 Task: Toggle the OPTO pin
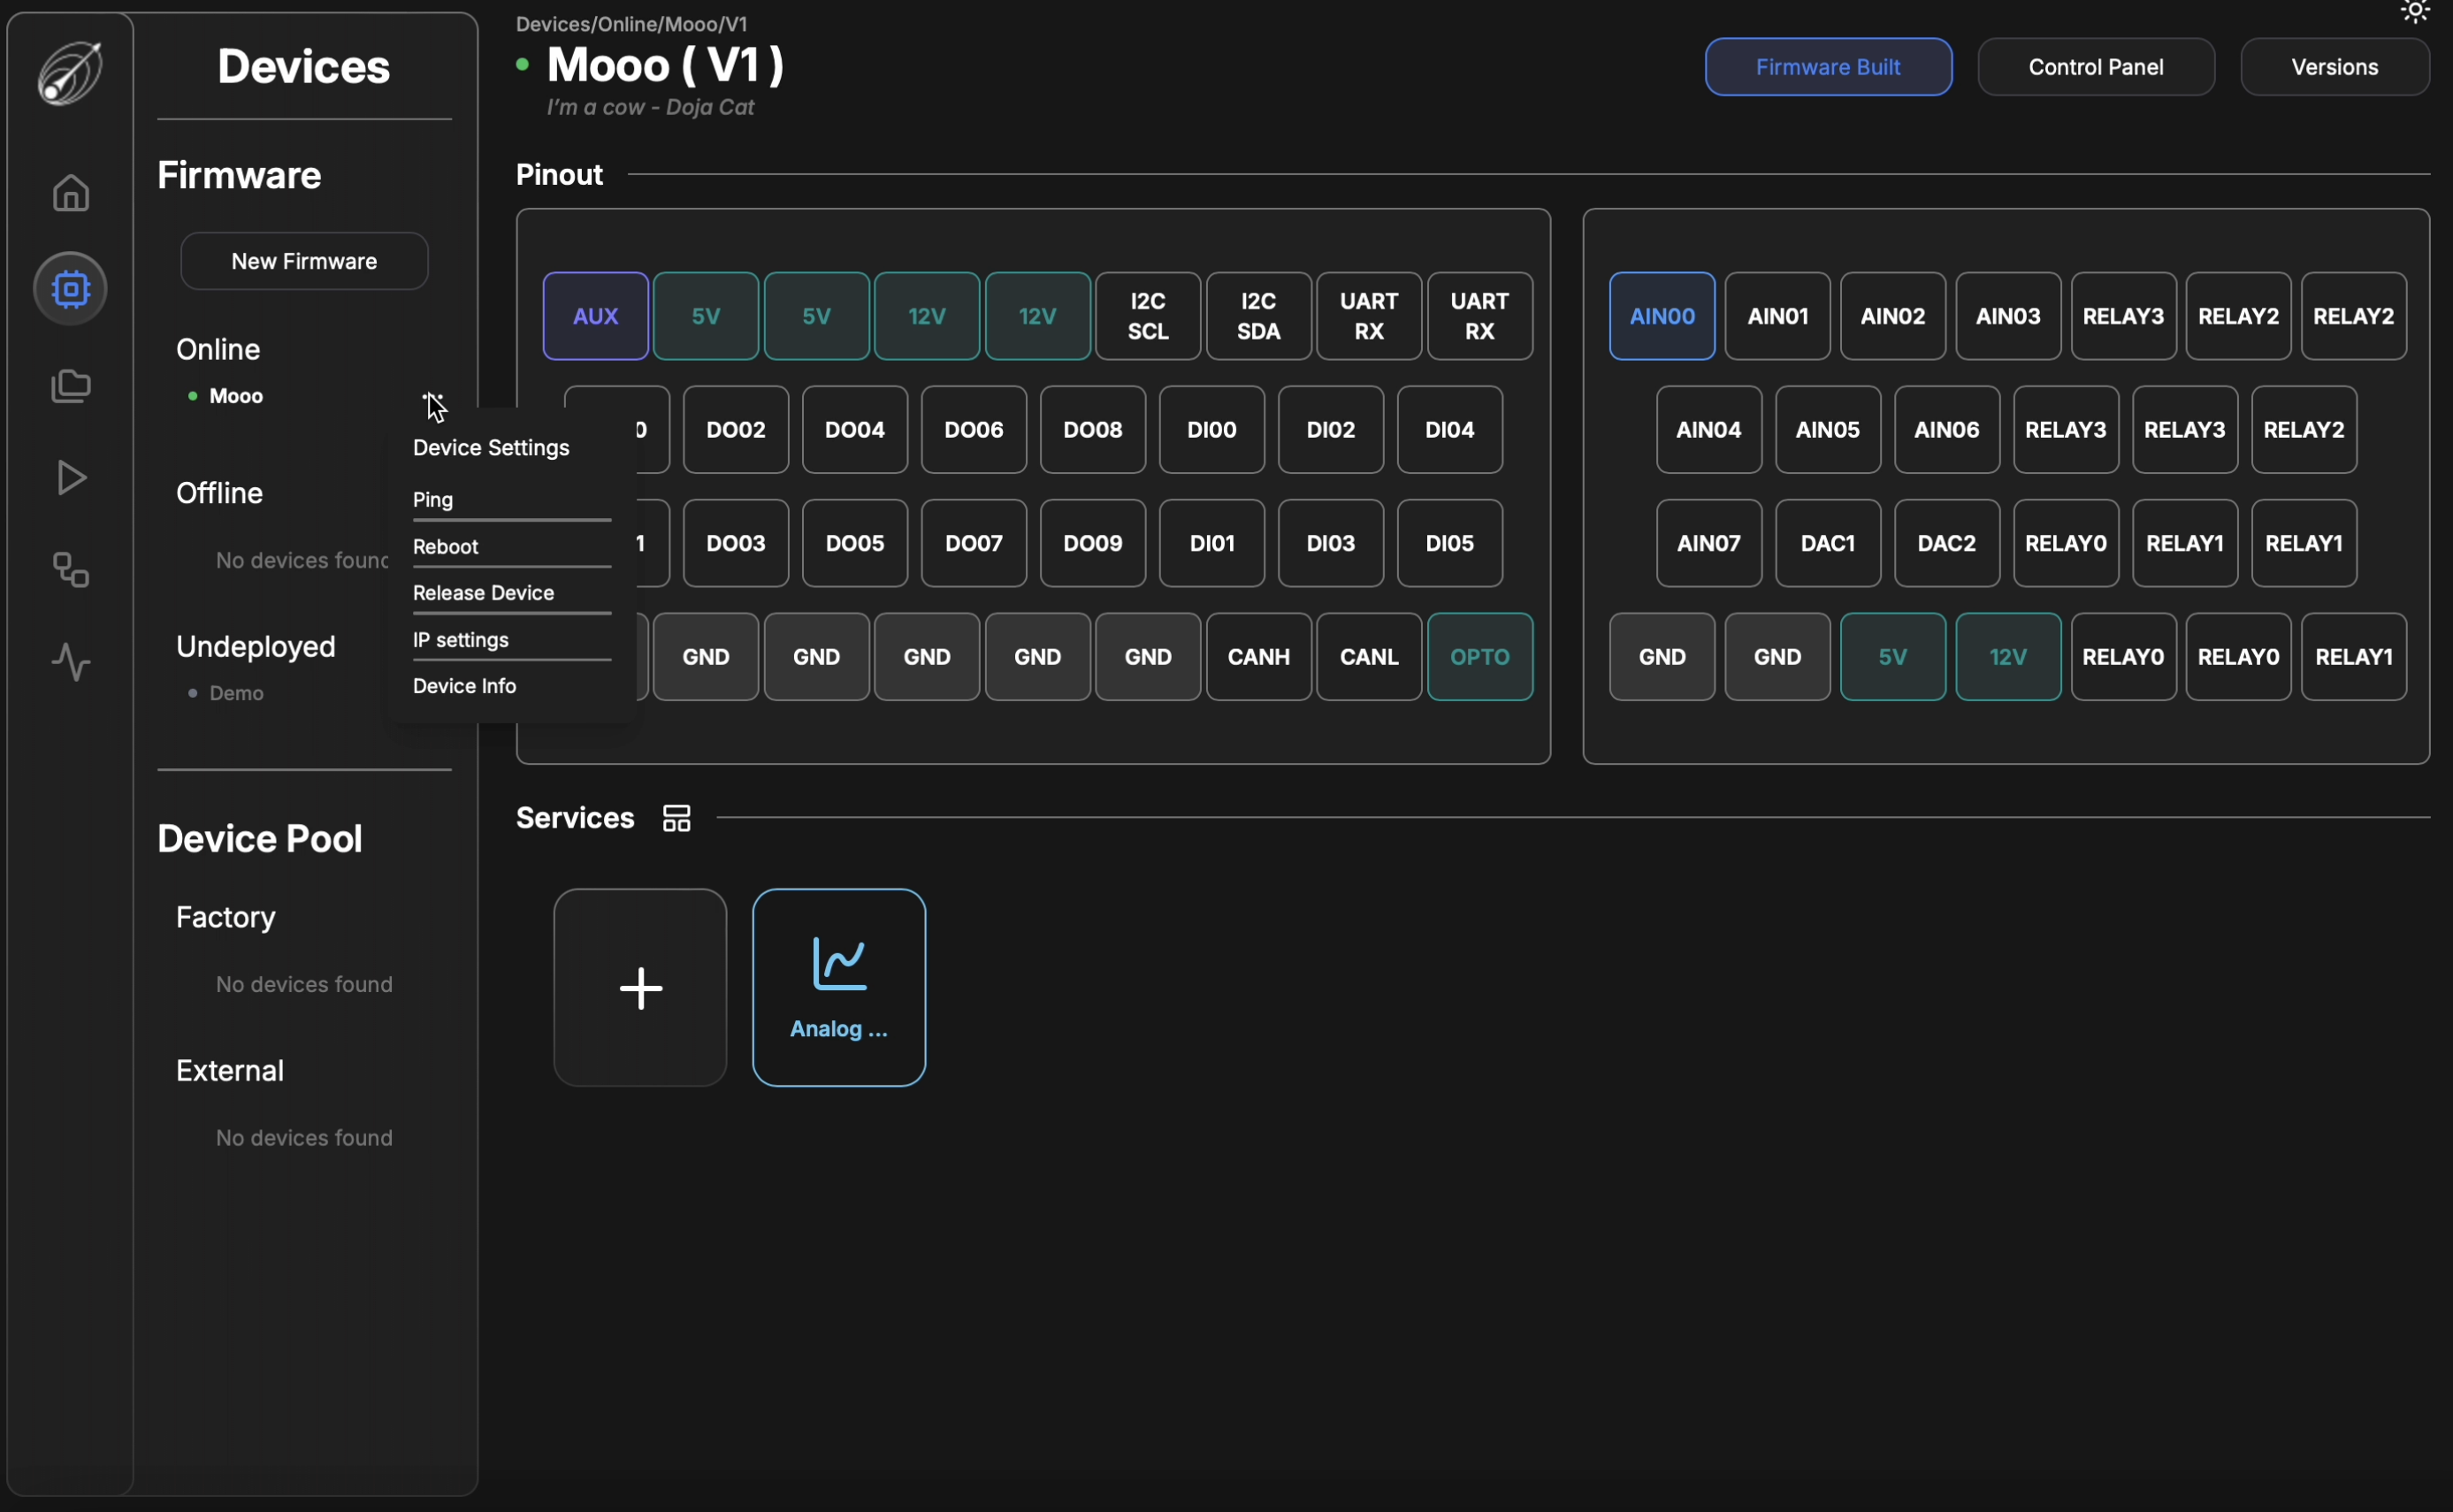(x=1479, y=657)
